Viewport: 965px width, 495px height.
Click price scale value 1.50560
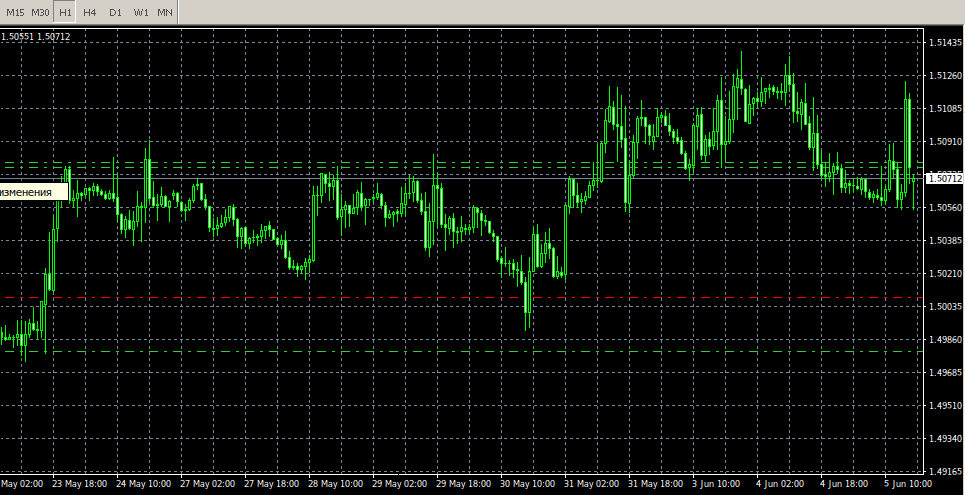tap(945, 207)
